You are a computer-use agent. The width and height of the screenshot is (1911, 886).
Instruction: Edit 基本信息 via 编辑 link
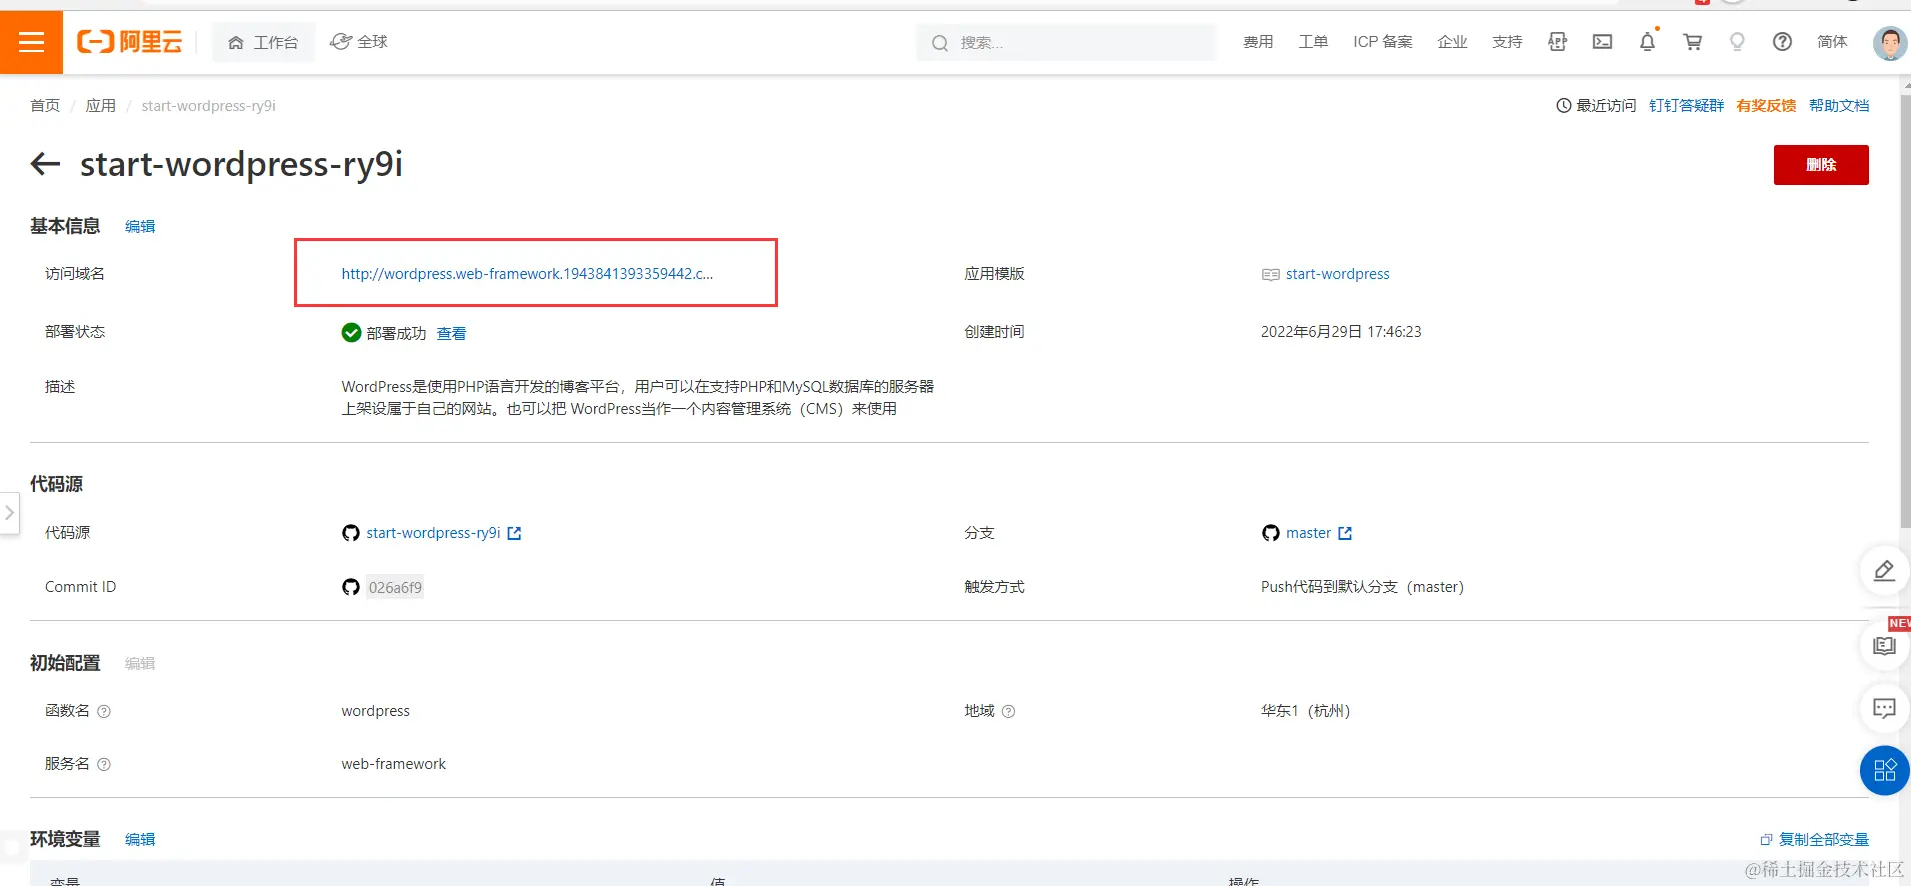(140, 227)
